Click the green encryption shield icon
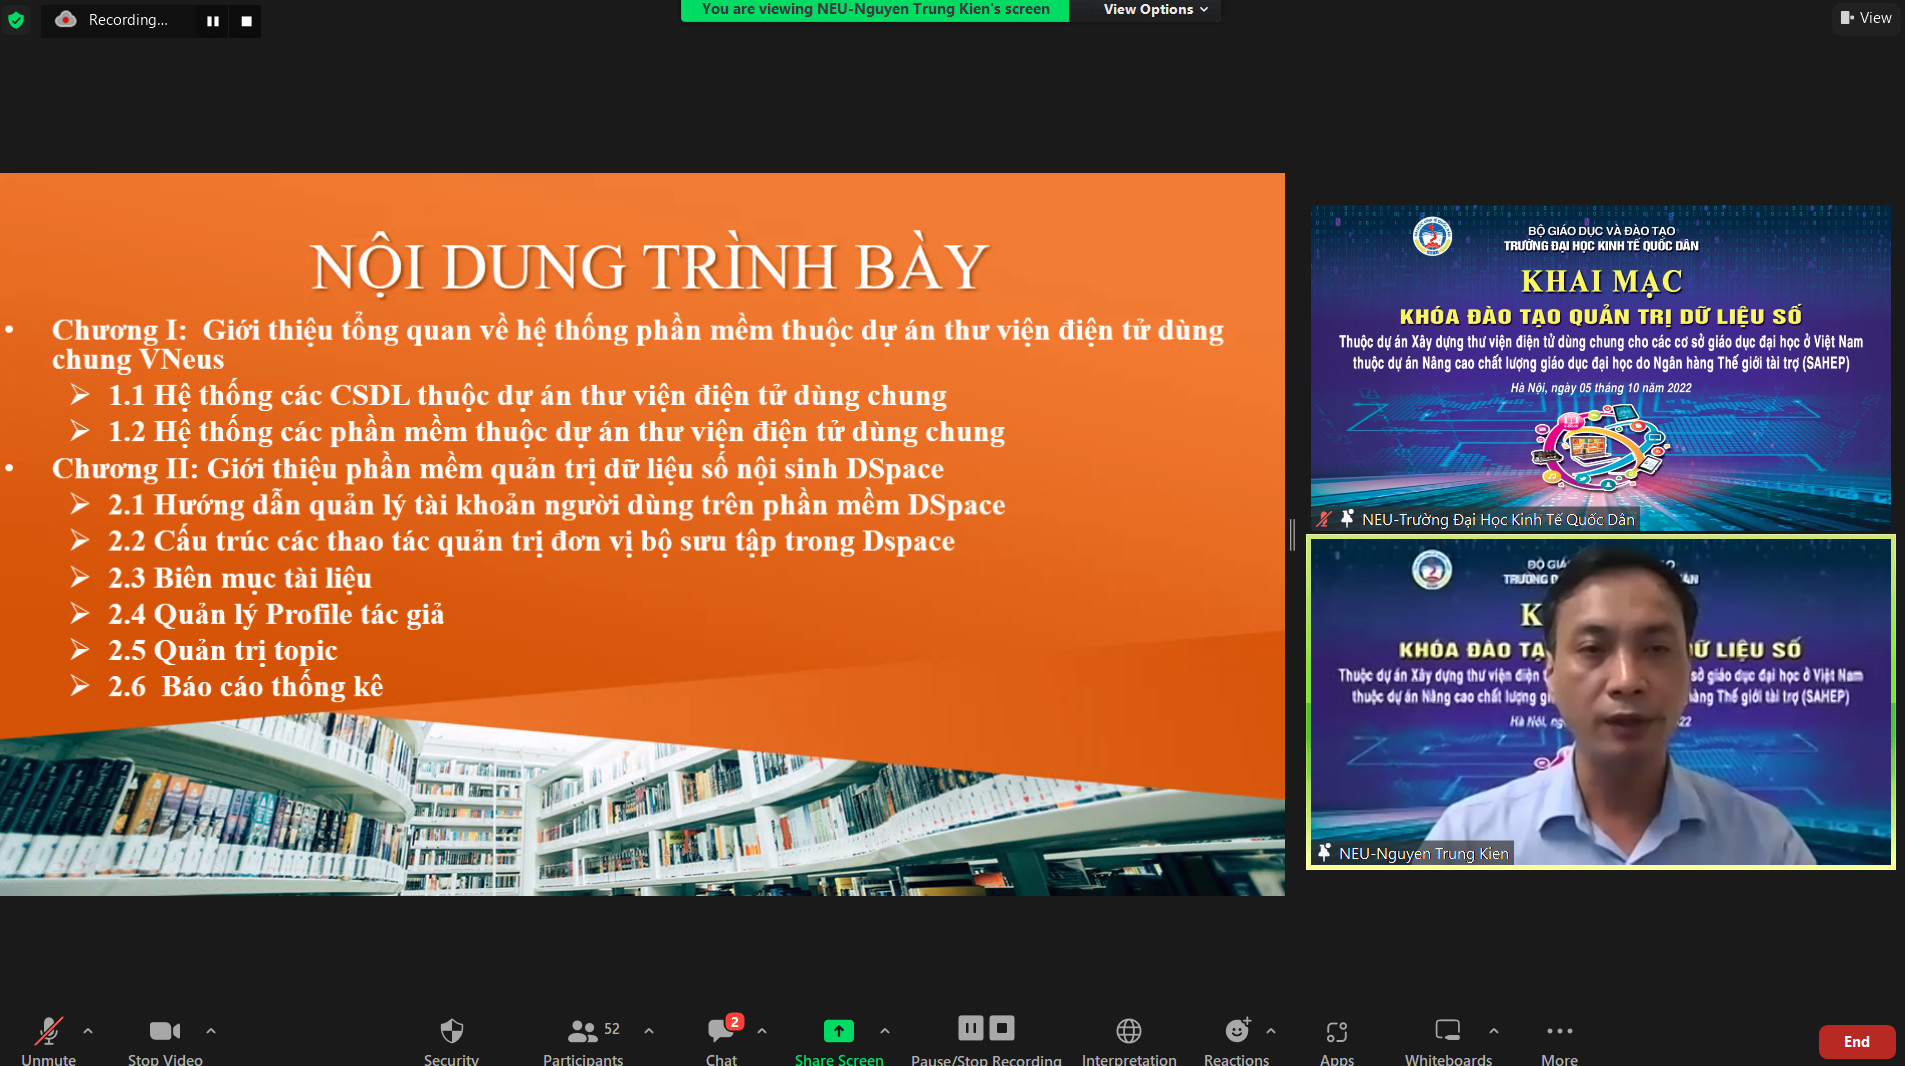The image size is (1905, 1066). point(16,20)
